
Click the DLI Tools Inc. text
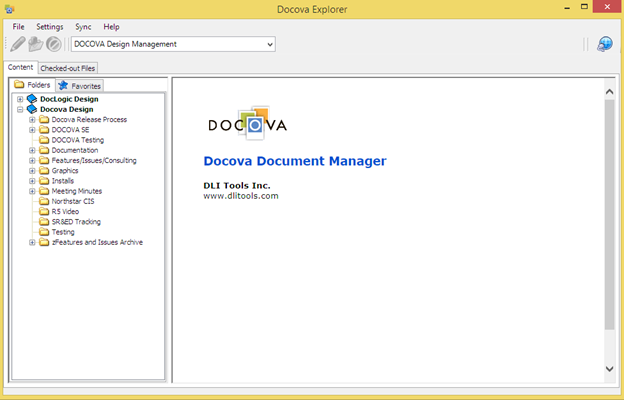pyautogui.click(x=237, y=185)
